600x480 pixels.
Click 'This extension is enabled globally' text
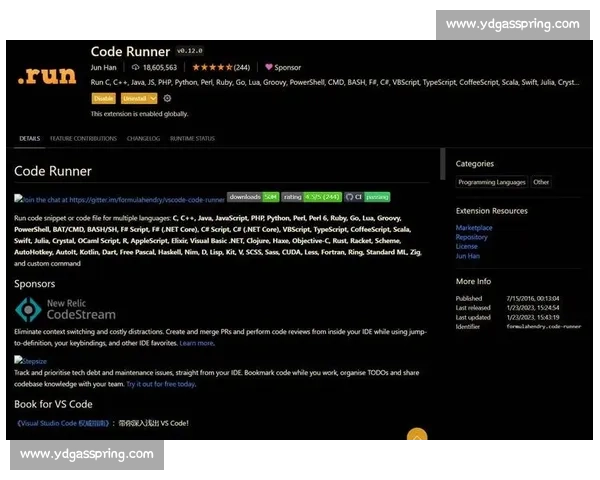point(139,114)
